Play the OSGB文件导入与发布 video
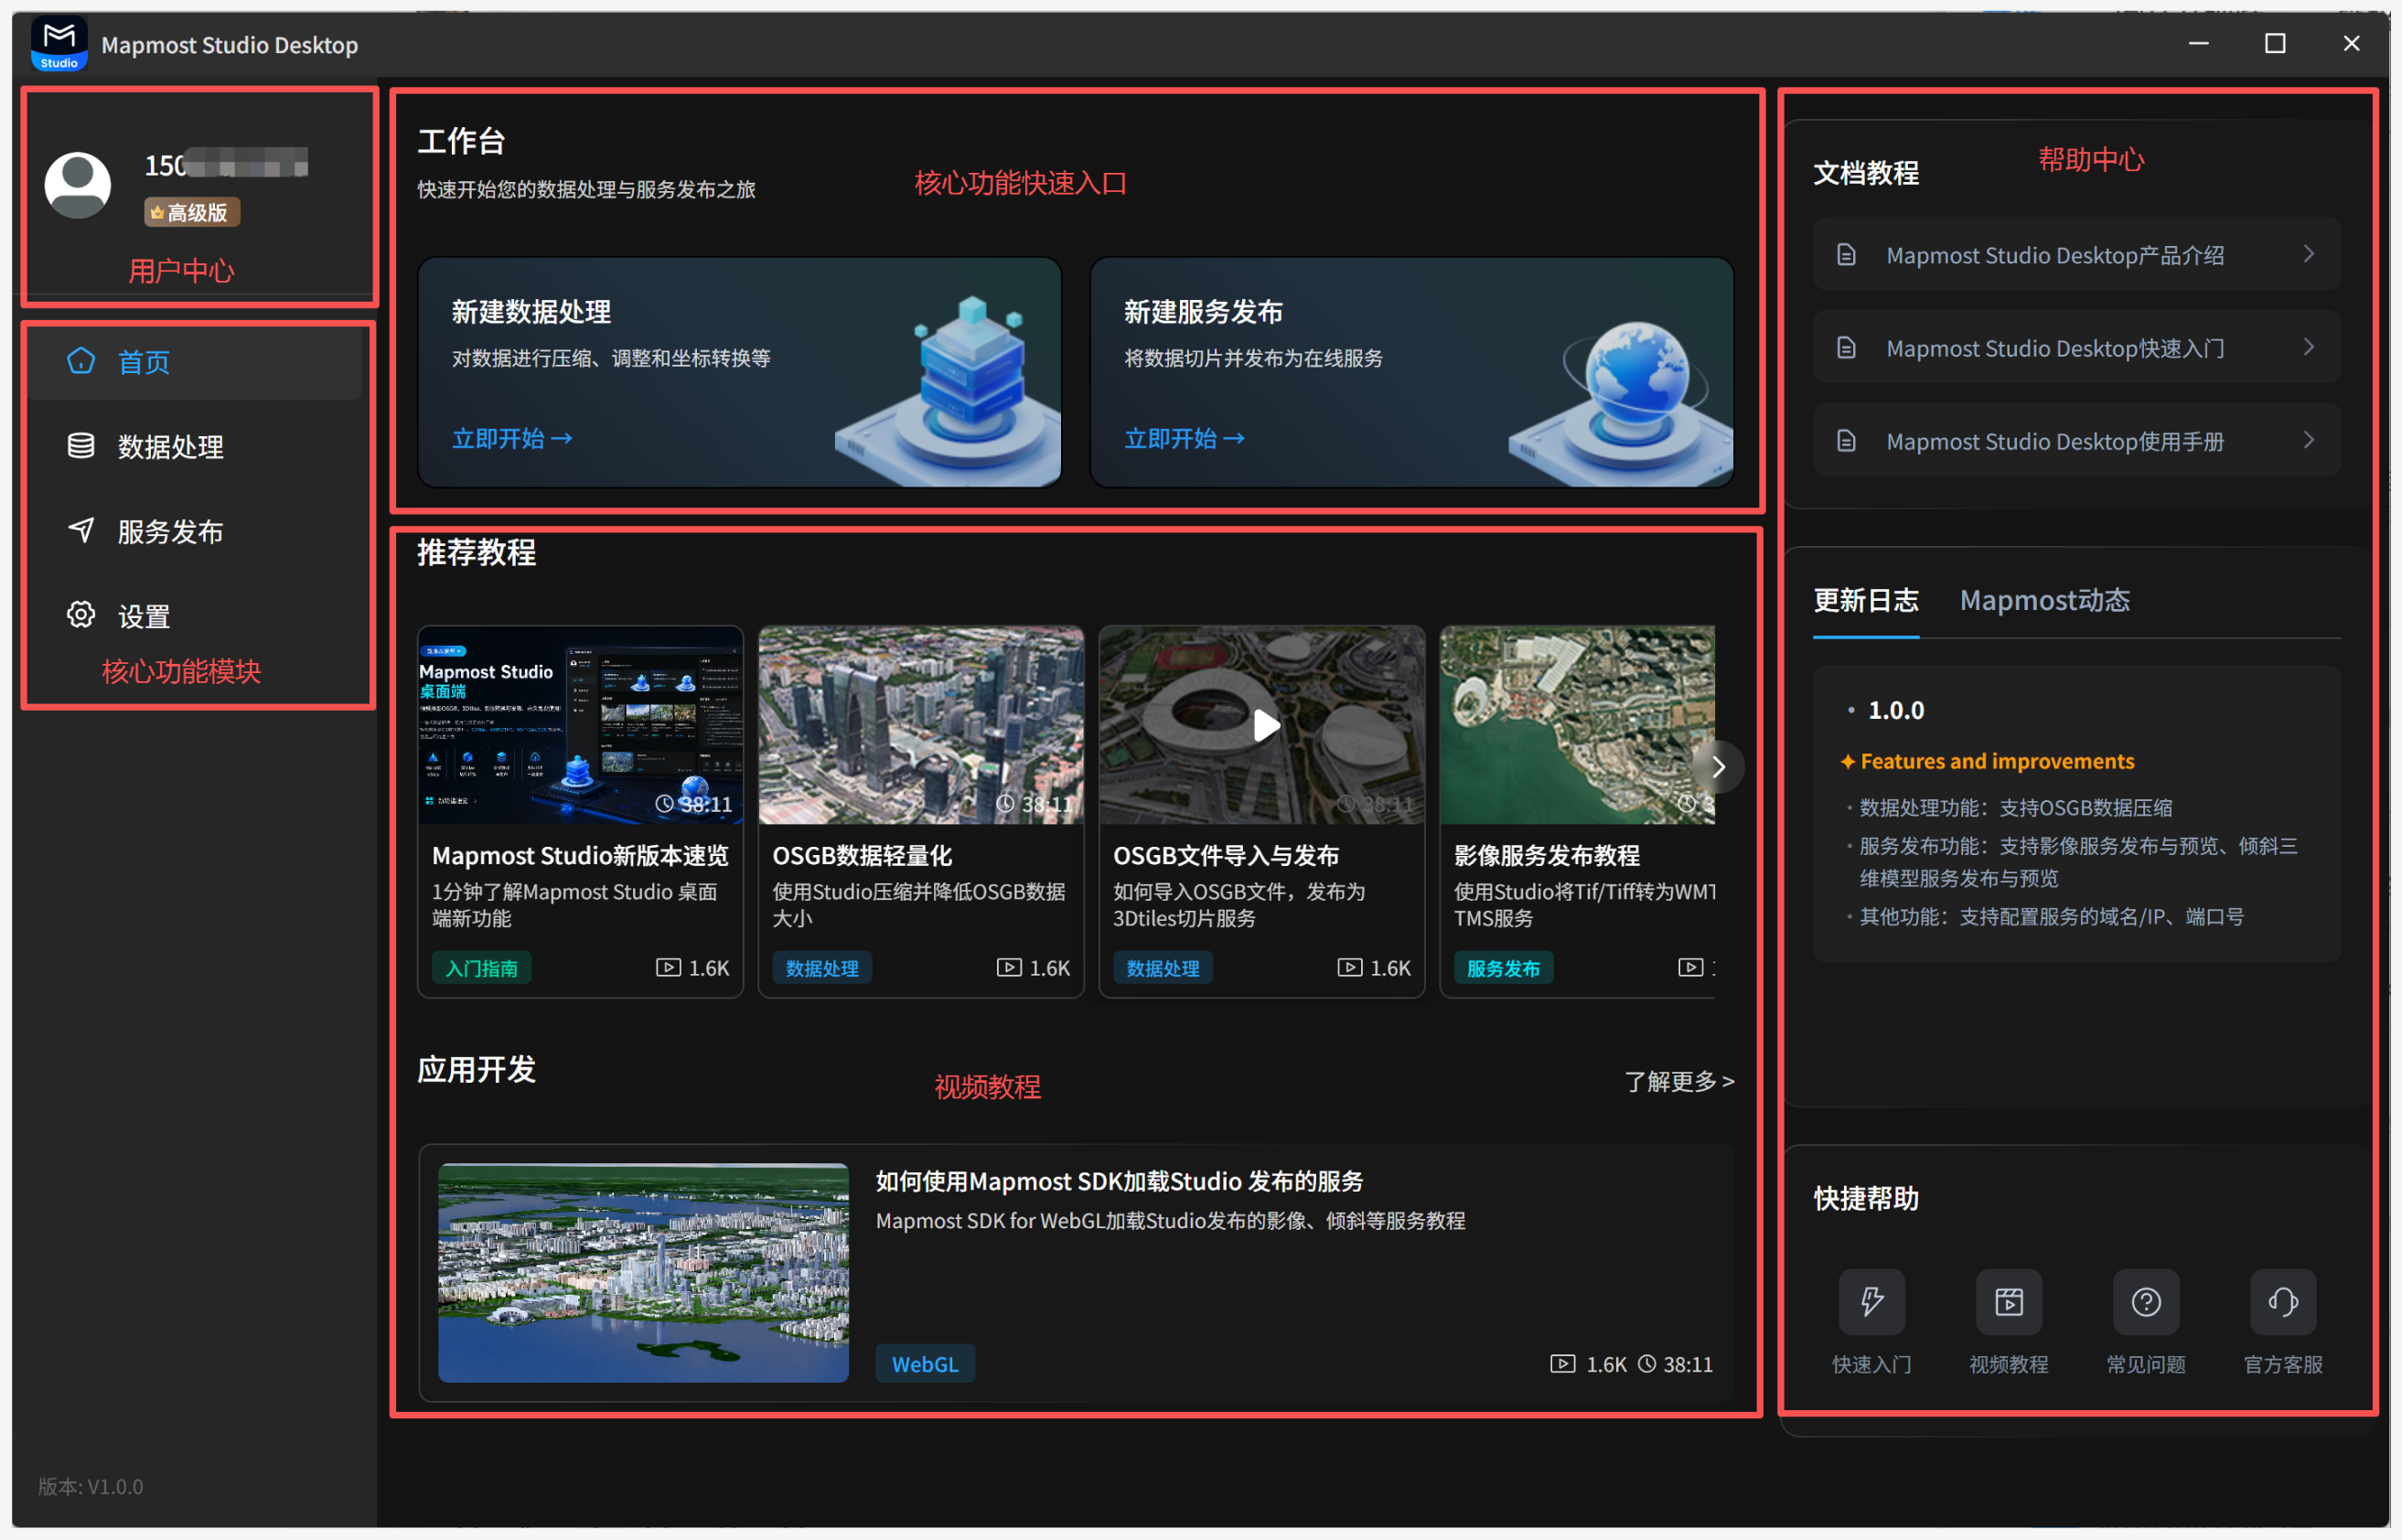Screen dimensions: 2402x1540 point(1266,726)
